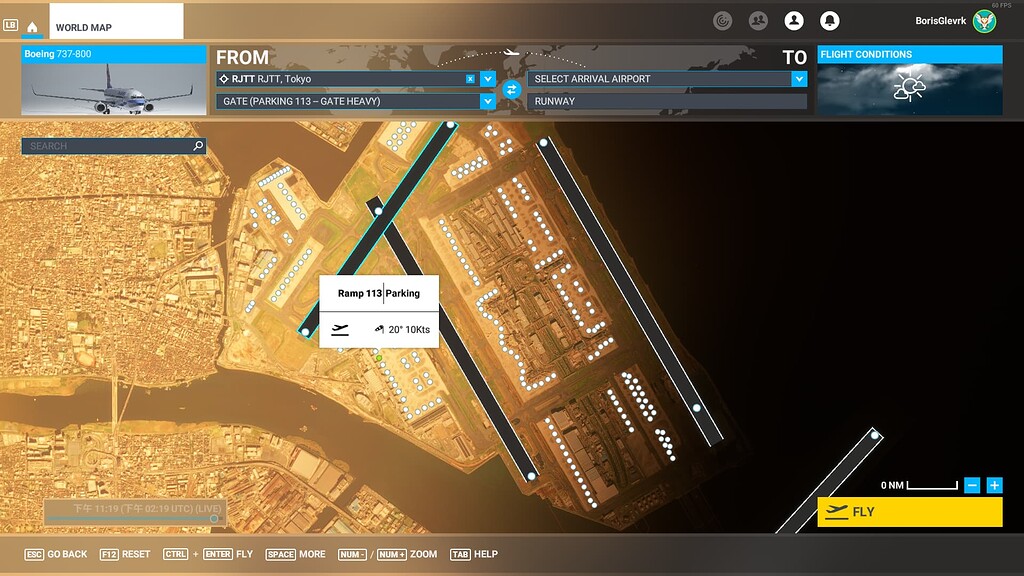Click the Go Back option
Screen dimensions: 1024x576
(x=56, y=554)
